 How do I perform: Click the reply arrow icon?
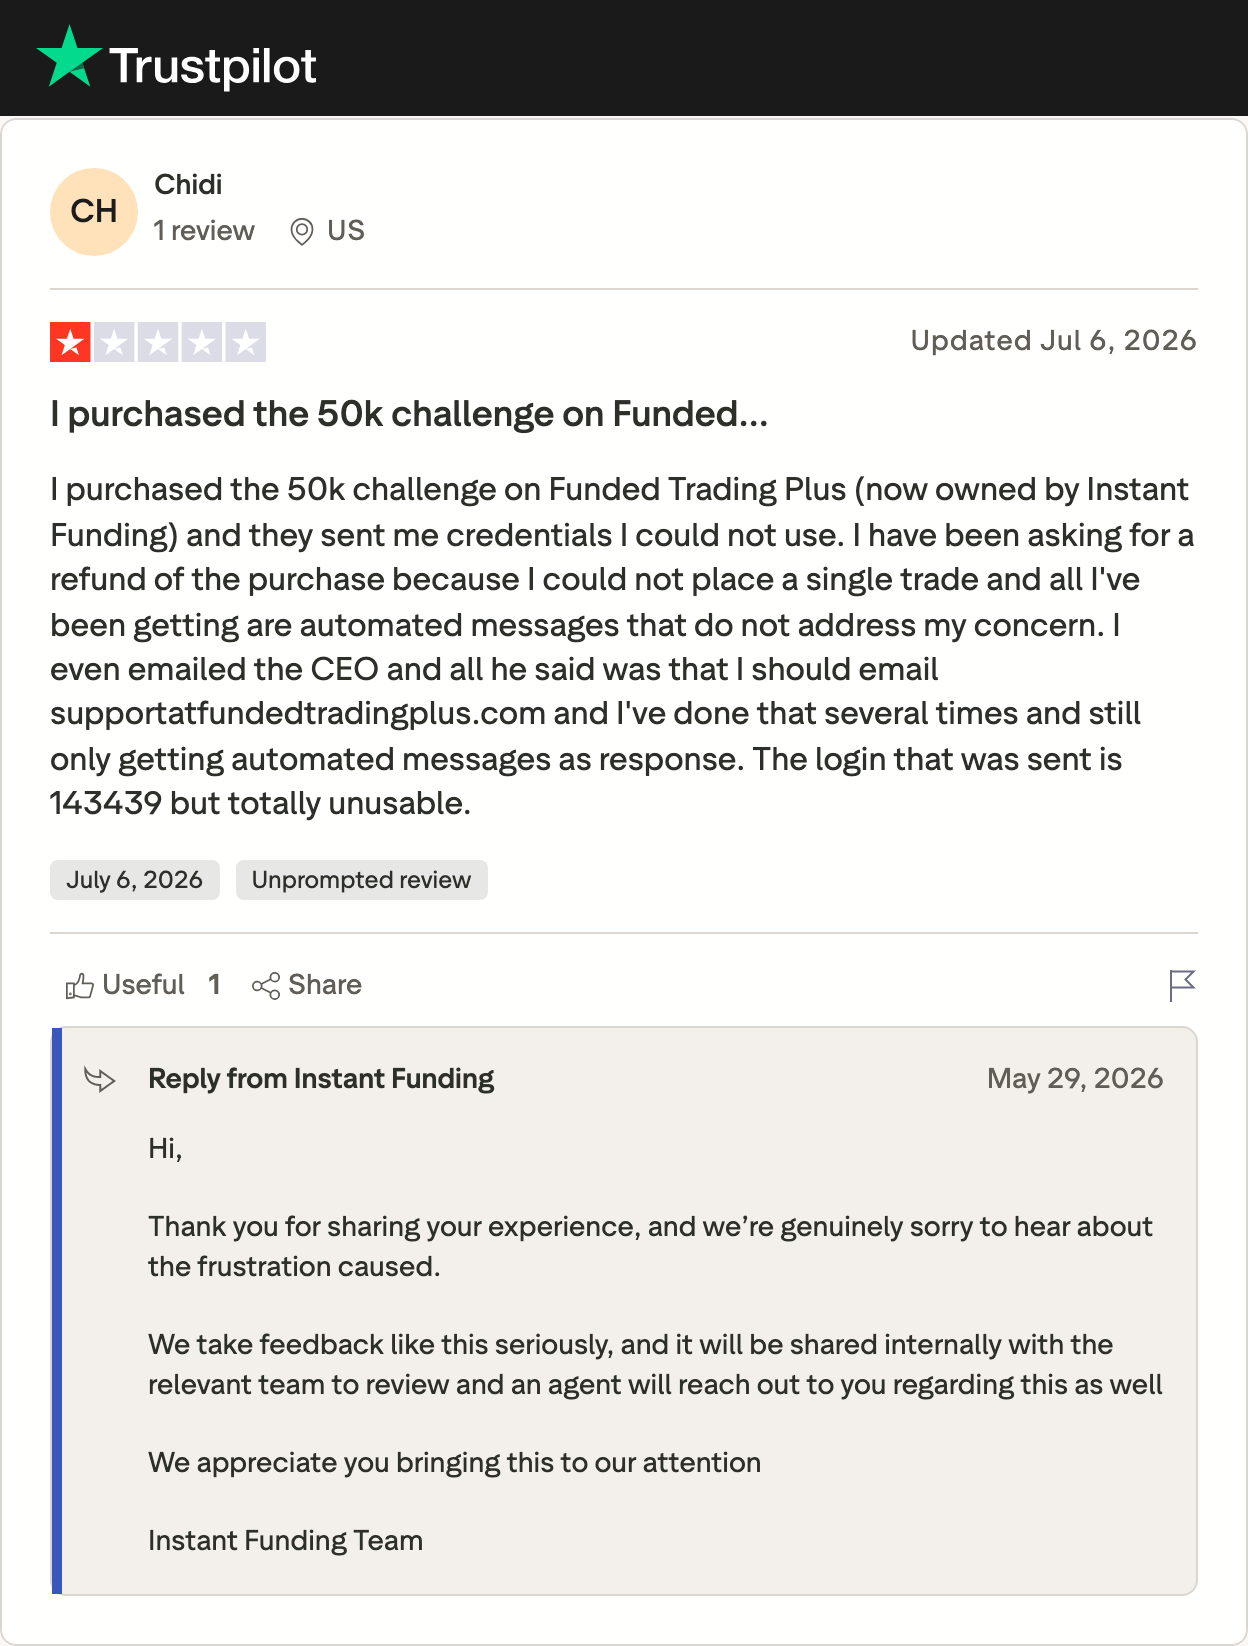pyautogui.click(x=100, y=1079)
